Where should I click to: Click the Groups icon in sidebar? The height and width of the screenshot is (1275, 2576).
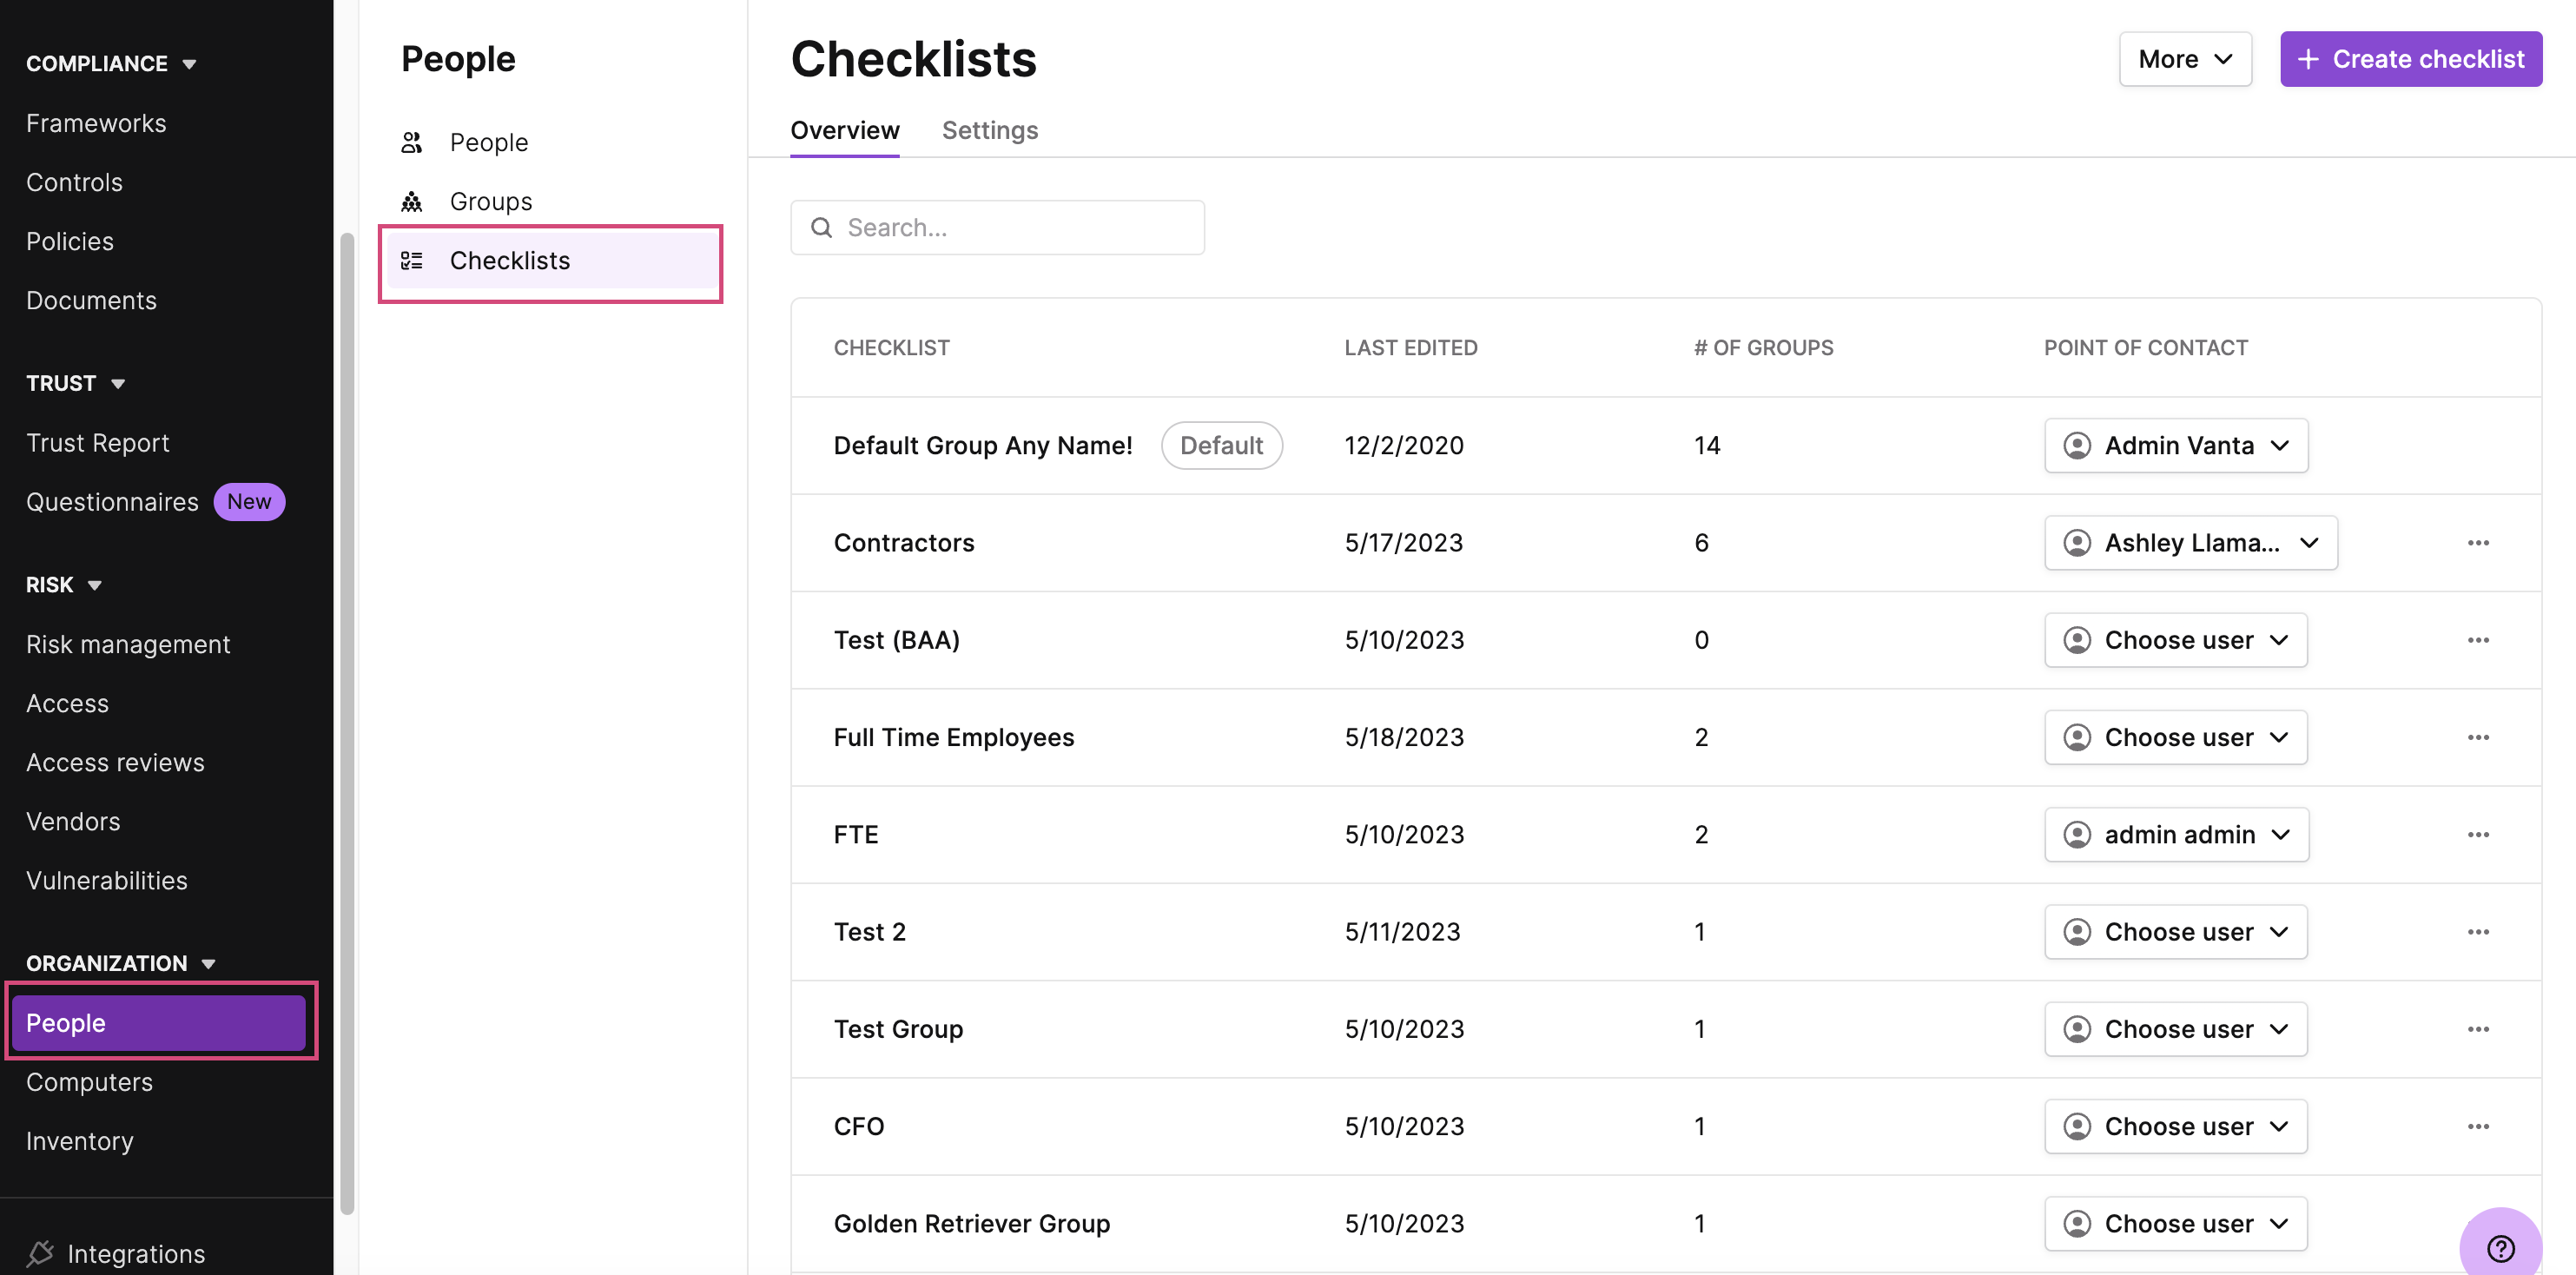[x=413, y=201]
